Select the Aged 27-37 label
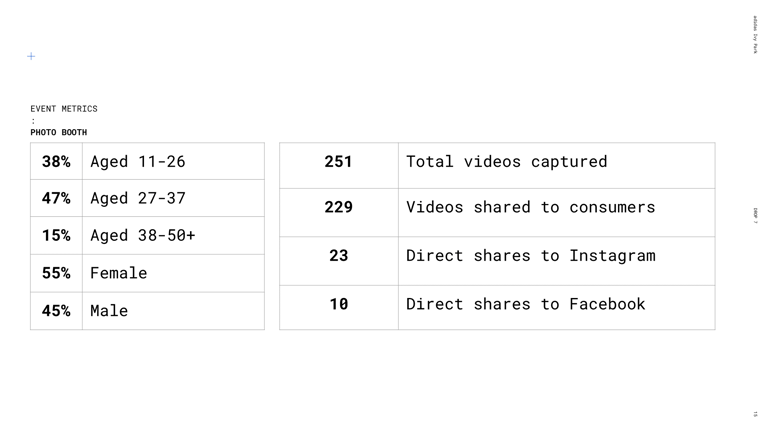768x432 pixels. 138,198
